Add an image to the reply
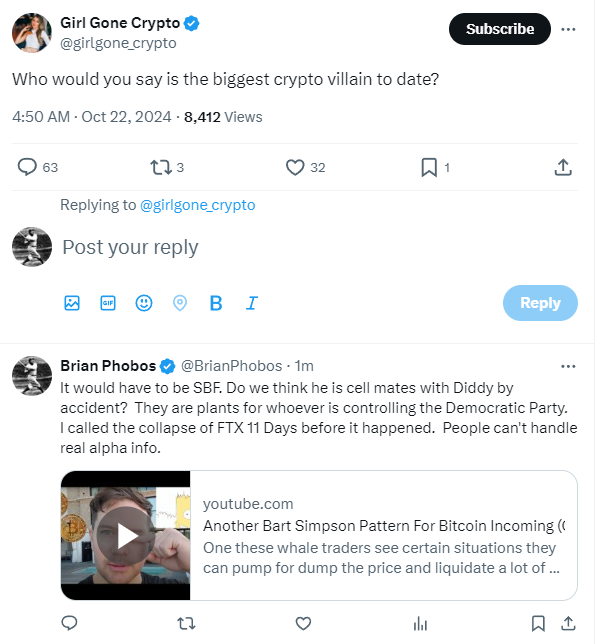This screenshot has width=598, height=644. coord(72,303)
